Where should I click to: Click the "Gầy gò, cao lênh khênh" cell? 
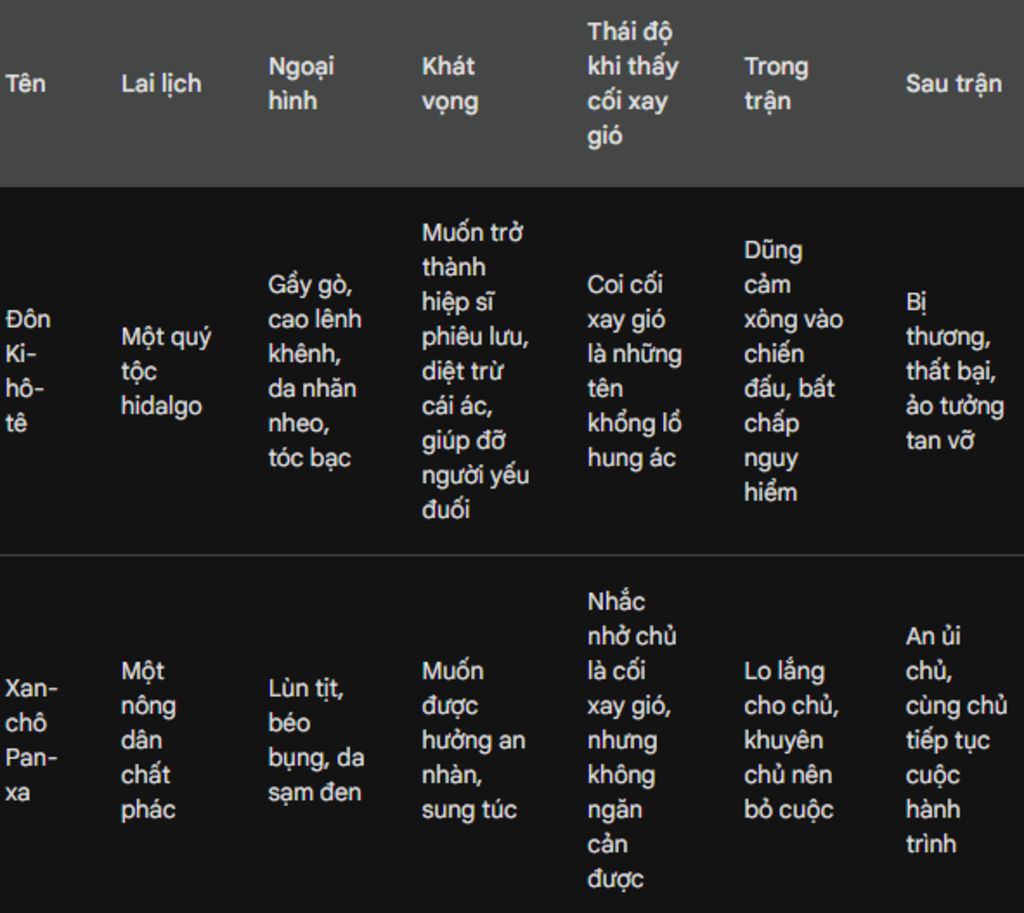coord(314,371)
